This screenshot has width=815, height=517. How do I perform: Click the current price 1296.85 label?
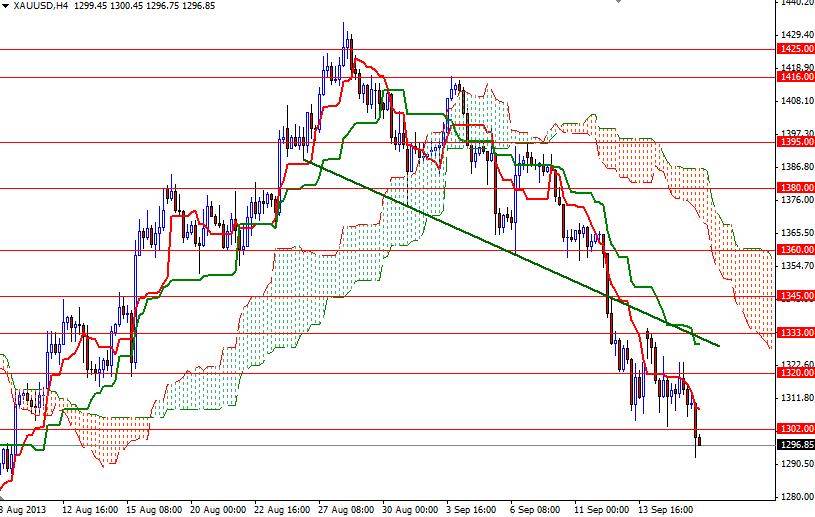click(x=796, y=445)
